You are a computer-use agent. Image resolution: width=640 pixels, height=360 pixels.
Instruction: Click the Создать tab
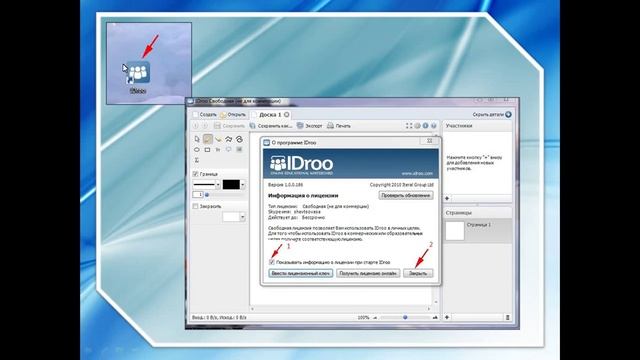coord(204,115)
